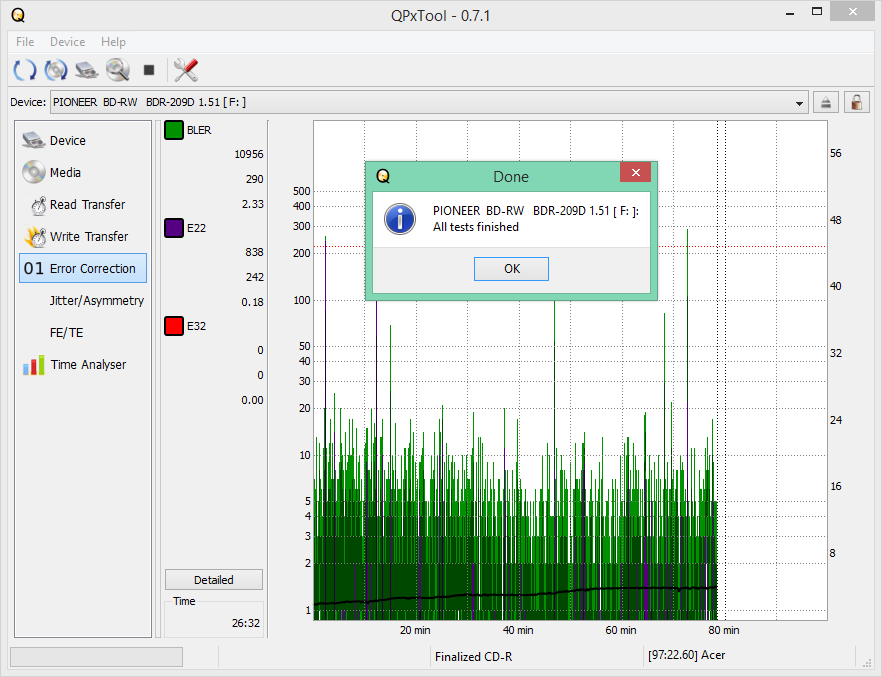Click [97:22.60] Acer in status bar
This screenshot has height=677, width=882.
(686, 655)
